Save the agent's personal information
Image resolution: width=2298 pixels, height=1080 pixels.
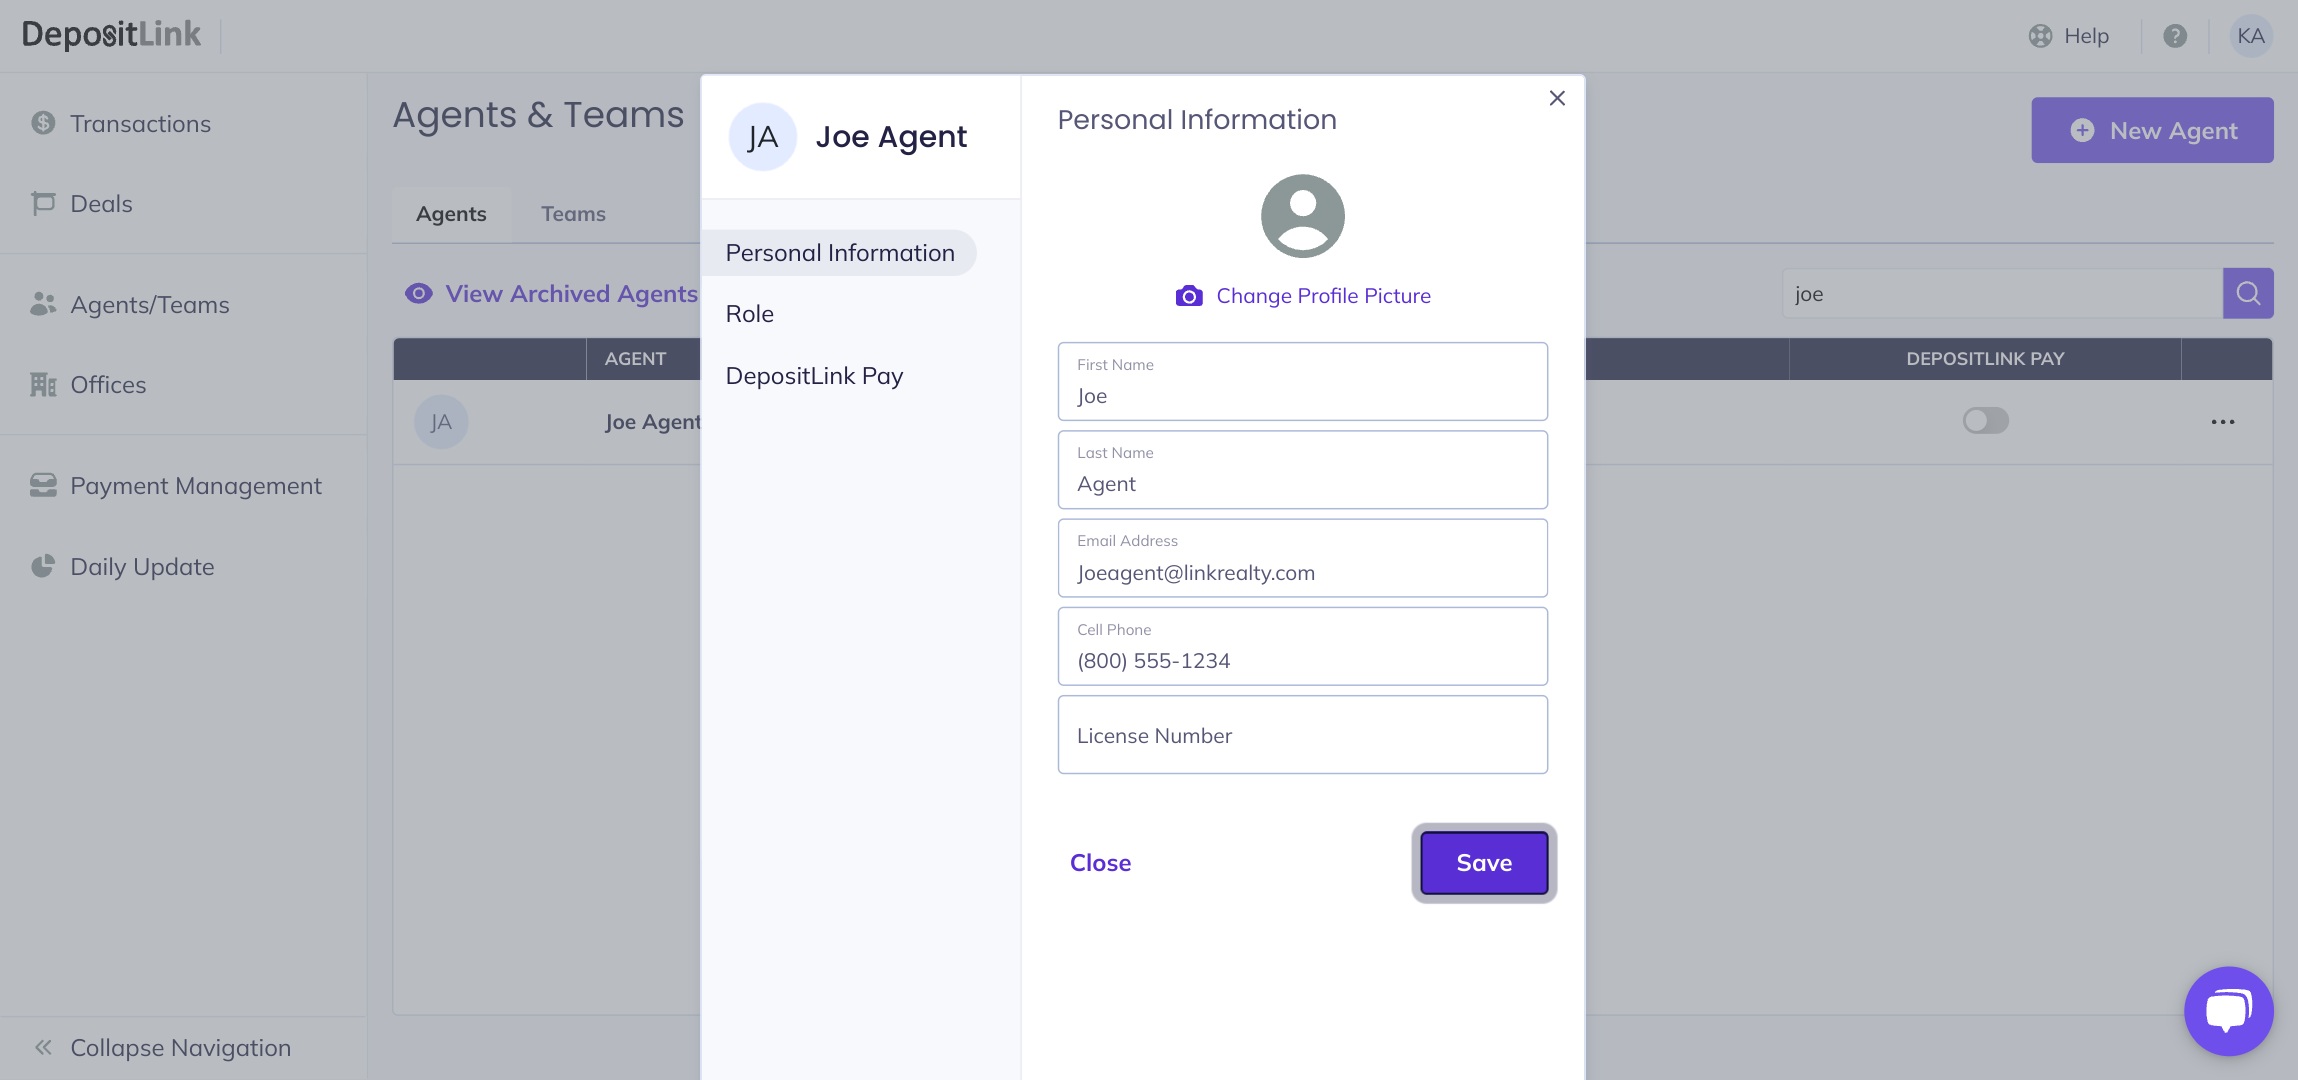click(x=1483, y=863)
